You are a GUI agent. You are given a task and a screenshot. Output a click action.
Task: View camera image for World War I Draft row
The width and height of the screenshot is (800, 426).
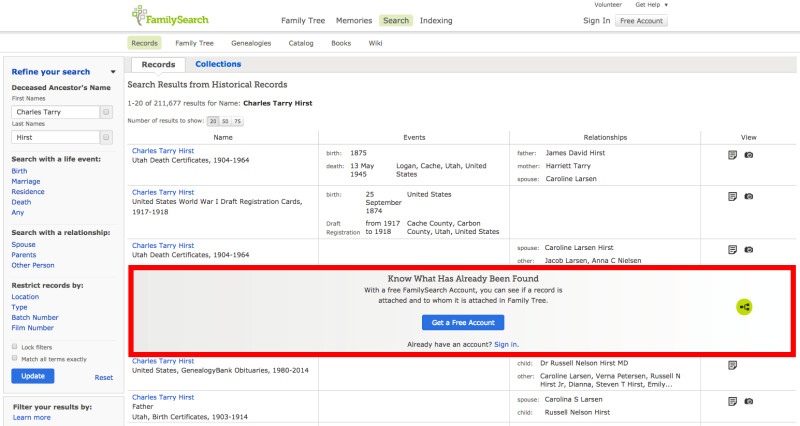click(748, 196)
